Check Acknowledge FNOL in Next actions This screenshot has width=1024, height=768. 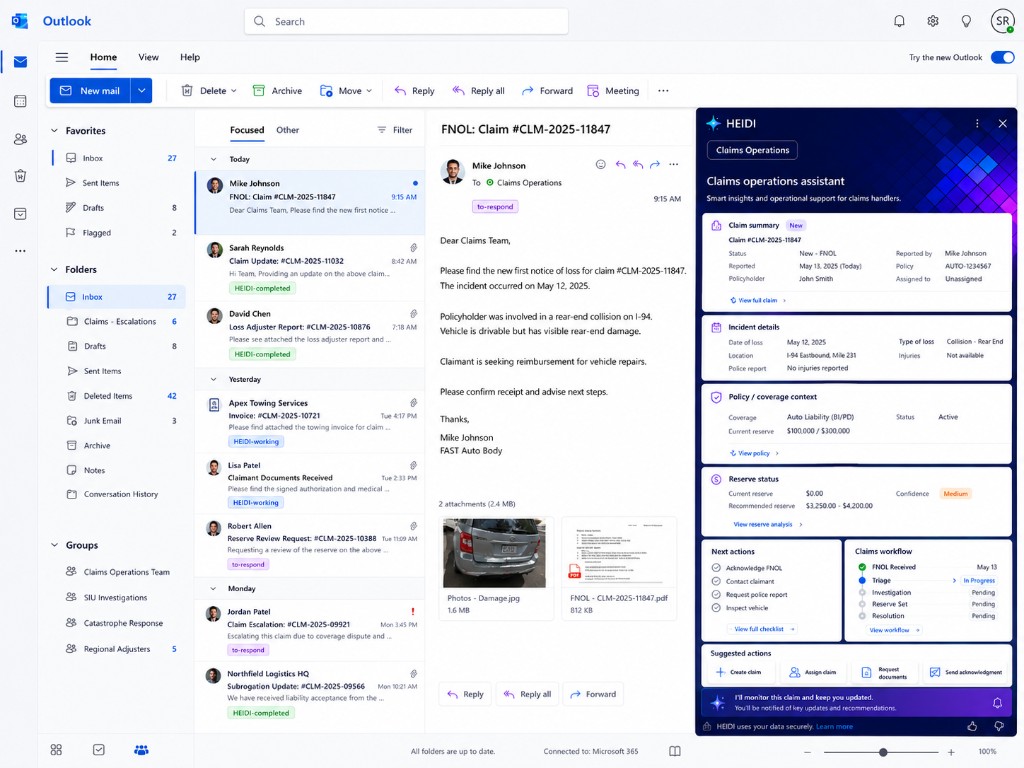click(x=716, y=568)
